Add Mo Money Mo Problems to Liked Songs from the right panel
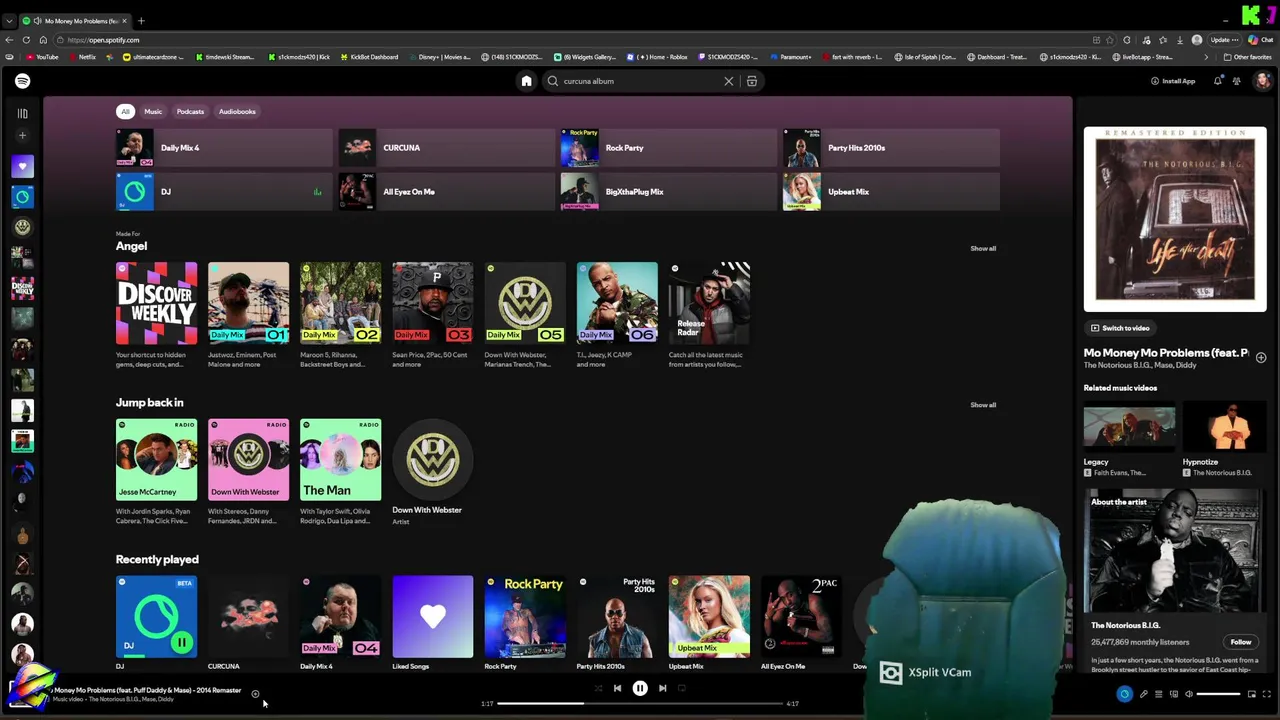 tap(1260, 357)
